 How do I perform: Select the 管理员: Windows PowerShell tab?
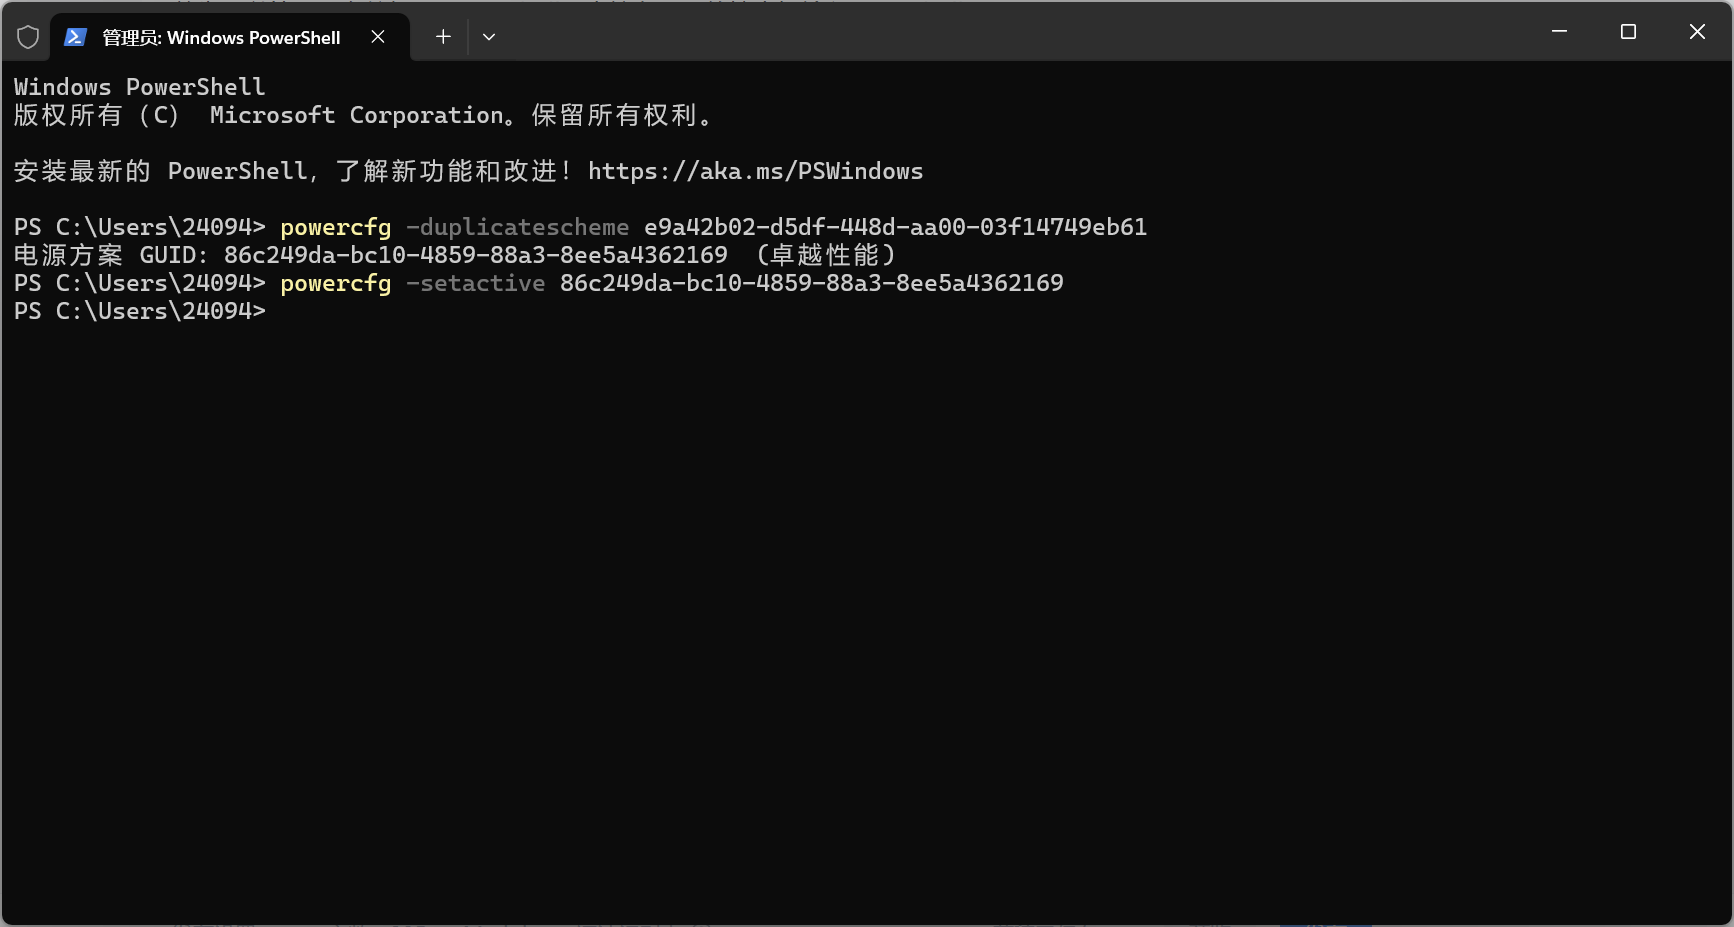click(x=221, y=37)
